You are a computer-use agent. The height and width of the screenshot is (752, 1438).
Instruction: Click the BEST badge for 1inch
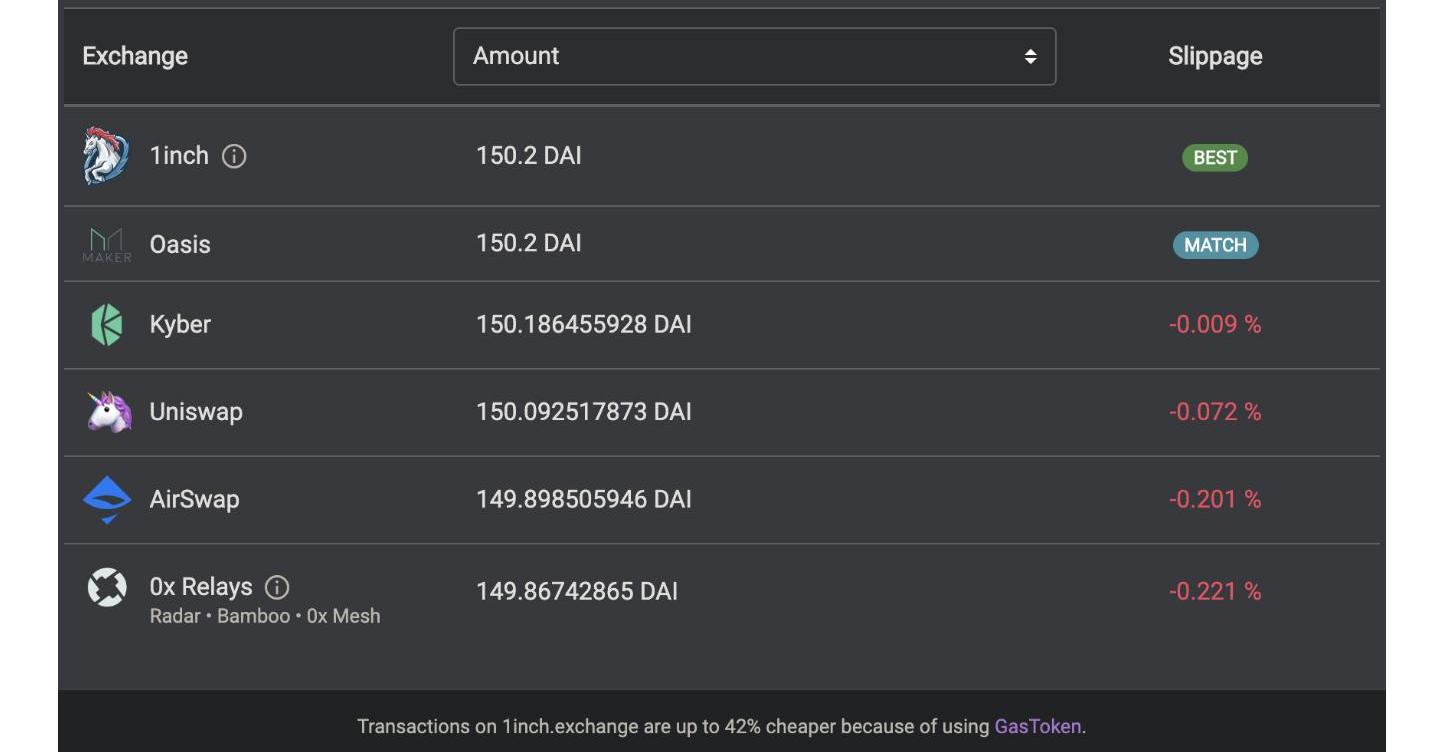click(1215, 157)
